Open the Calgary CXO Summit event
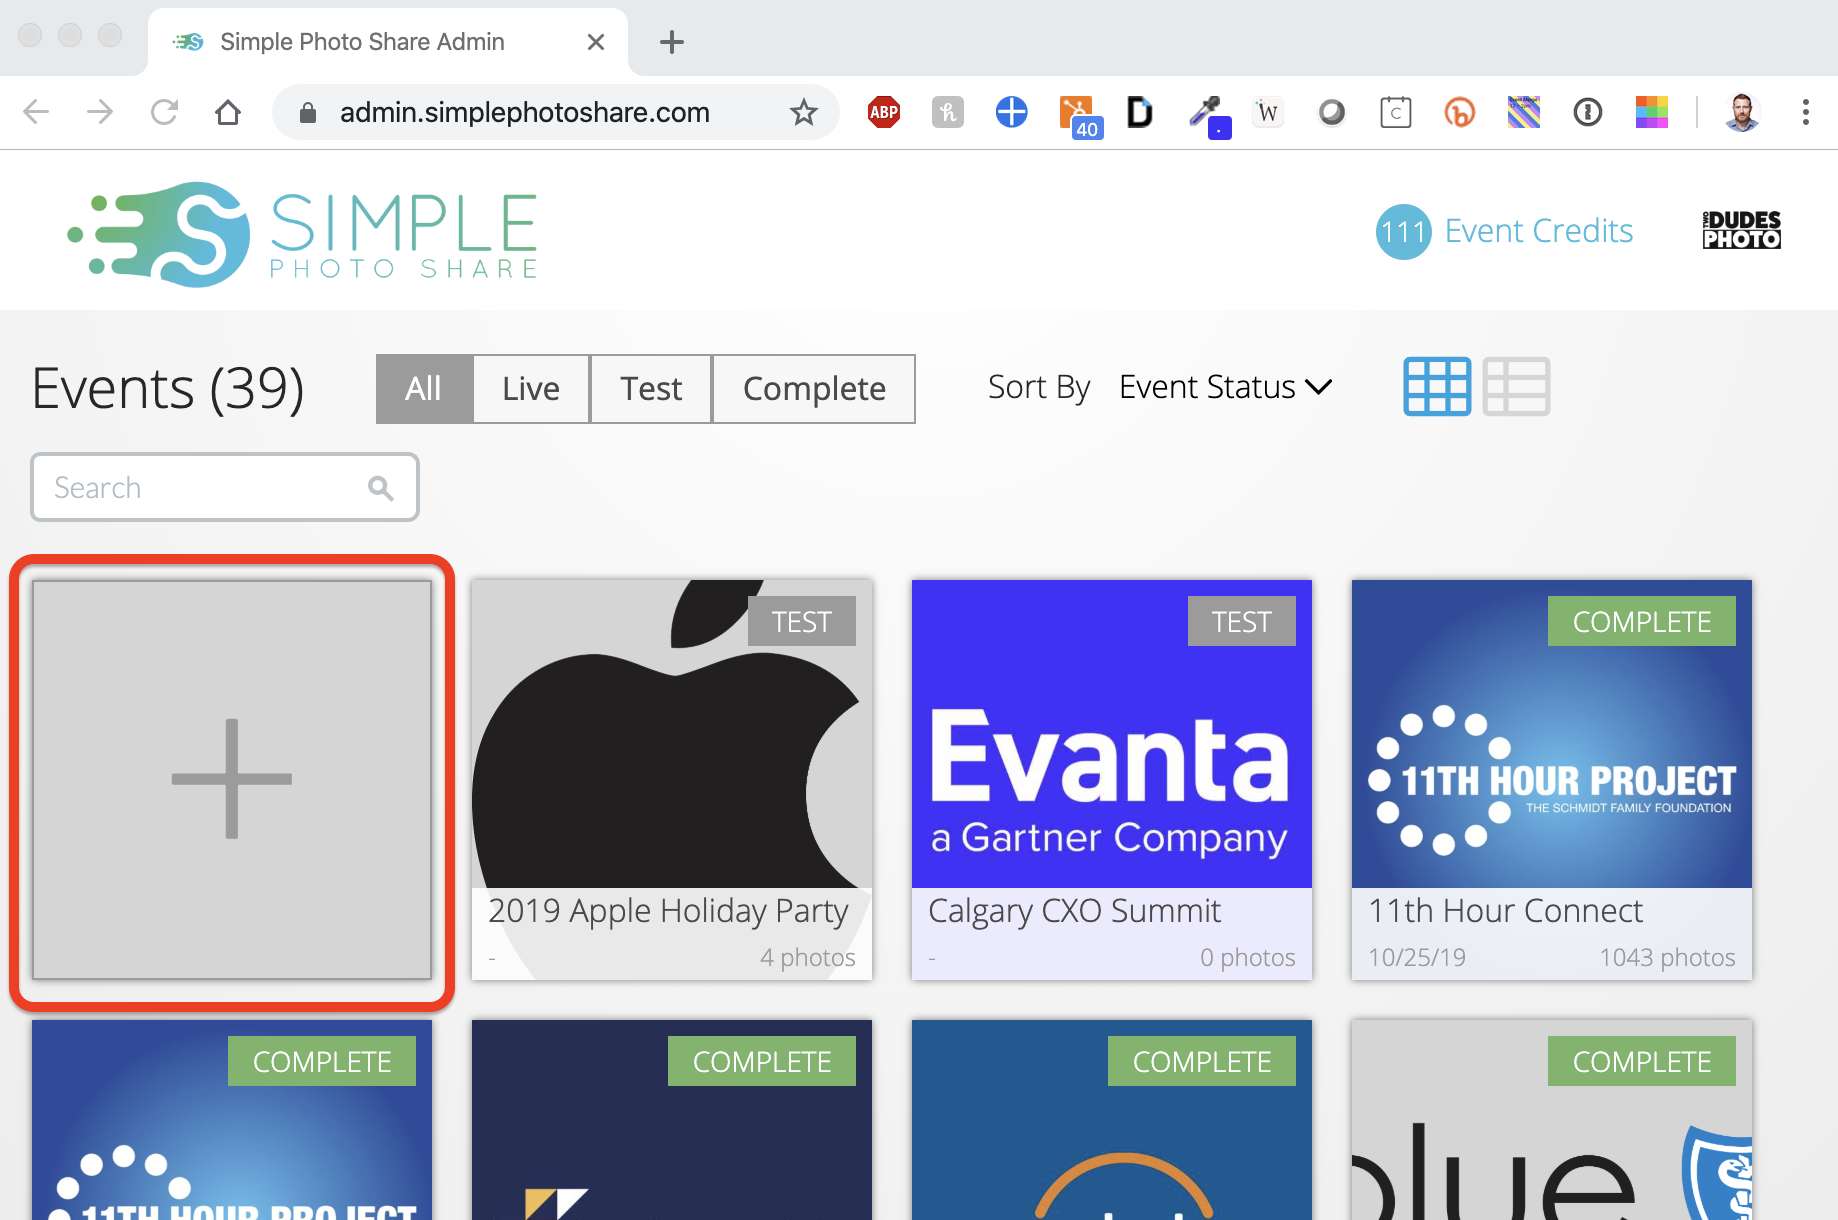1838x1220 pixels. tap(1112, 780)
